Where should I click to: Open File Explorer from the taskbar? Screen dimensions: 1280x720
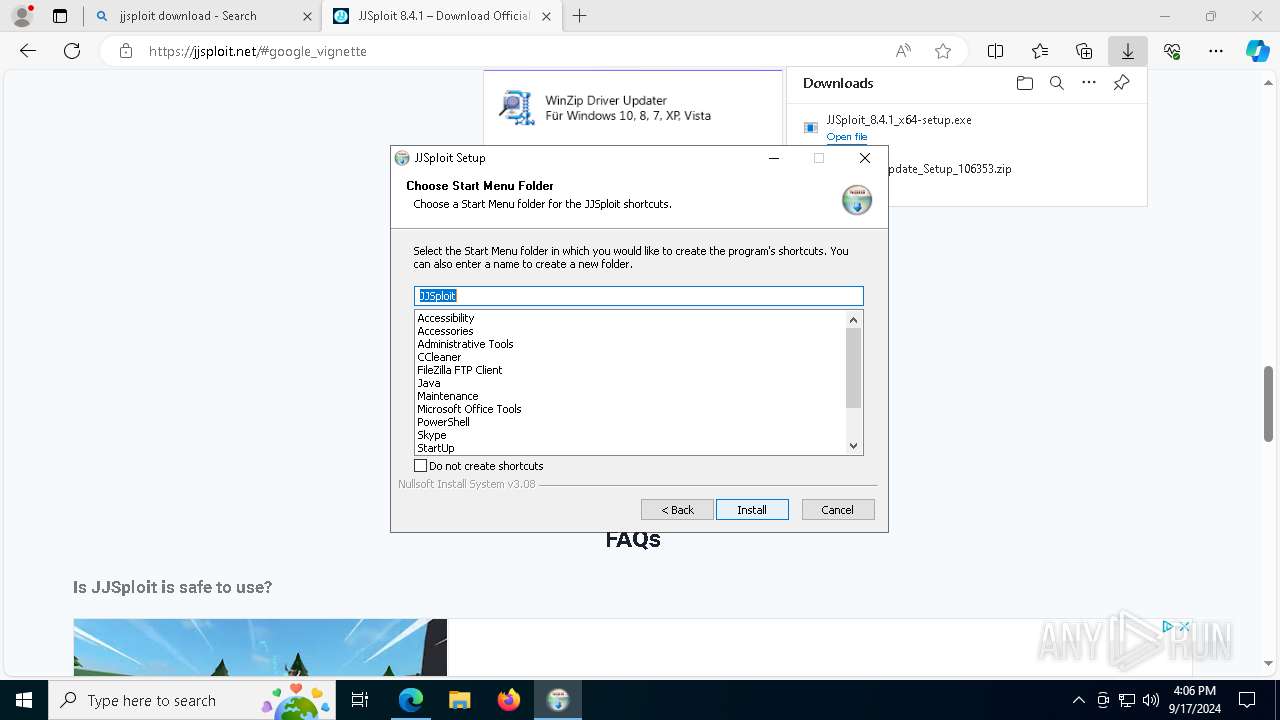[x=459, y=700]
